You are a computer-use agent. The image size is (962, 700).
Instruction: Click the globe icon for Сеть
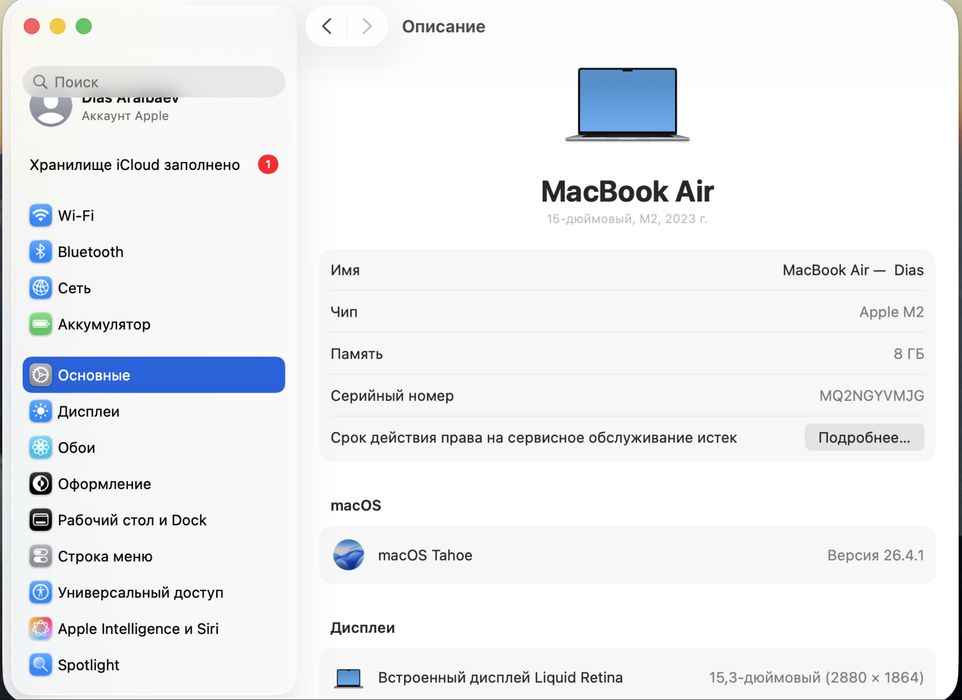(x=40, y=288)
